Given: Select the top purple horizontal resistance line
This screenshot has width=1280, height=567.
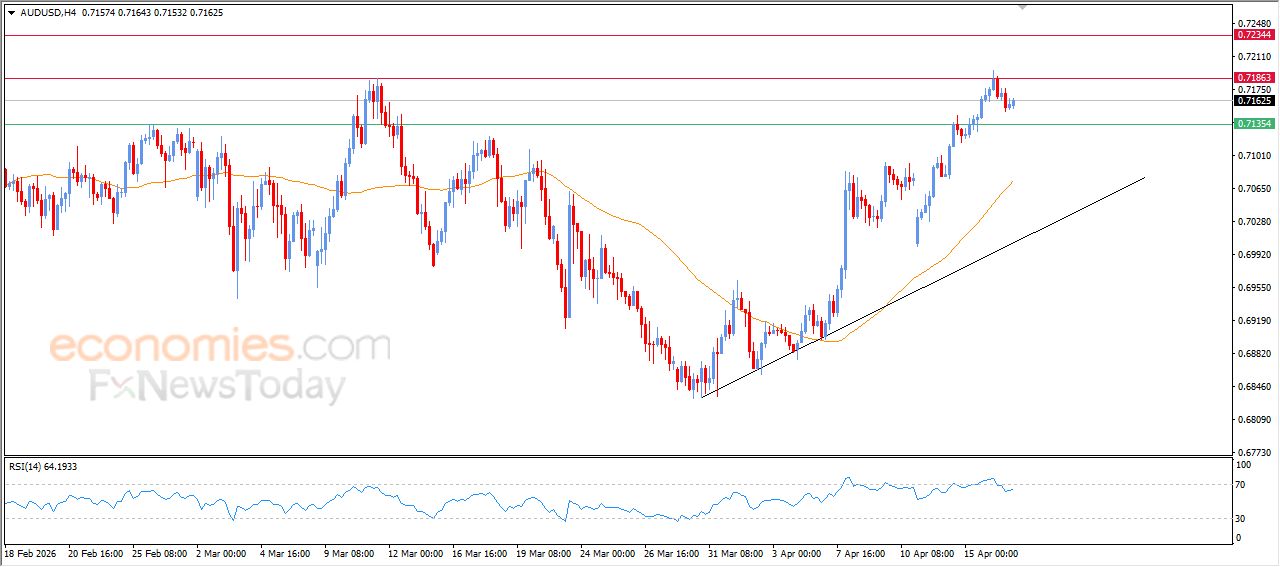Looking at the screenshot, I should point(600,36).
